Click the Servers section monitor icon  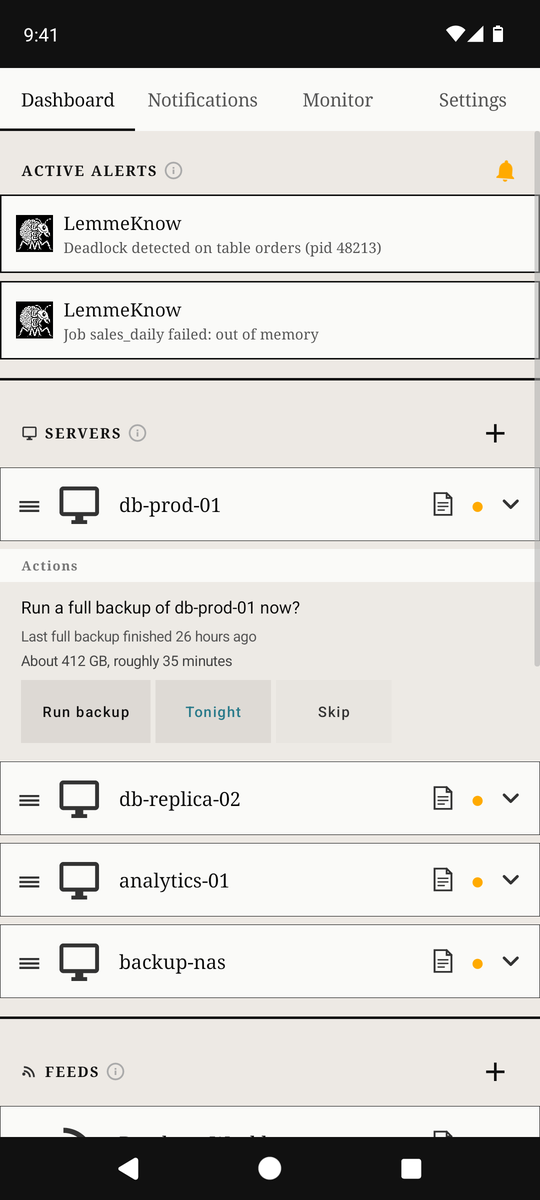click(29, 433)
